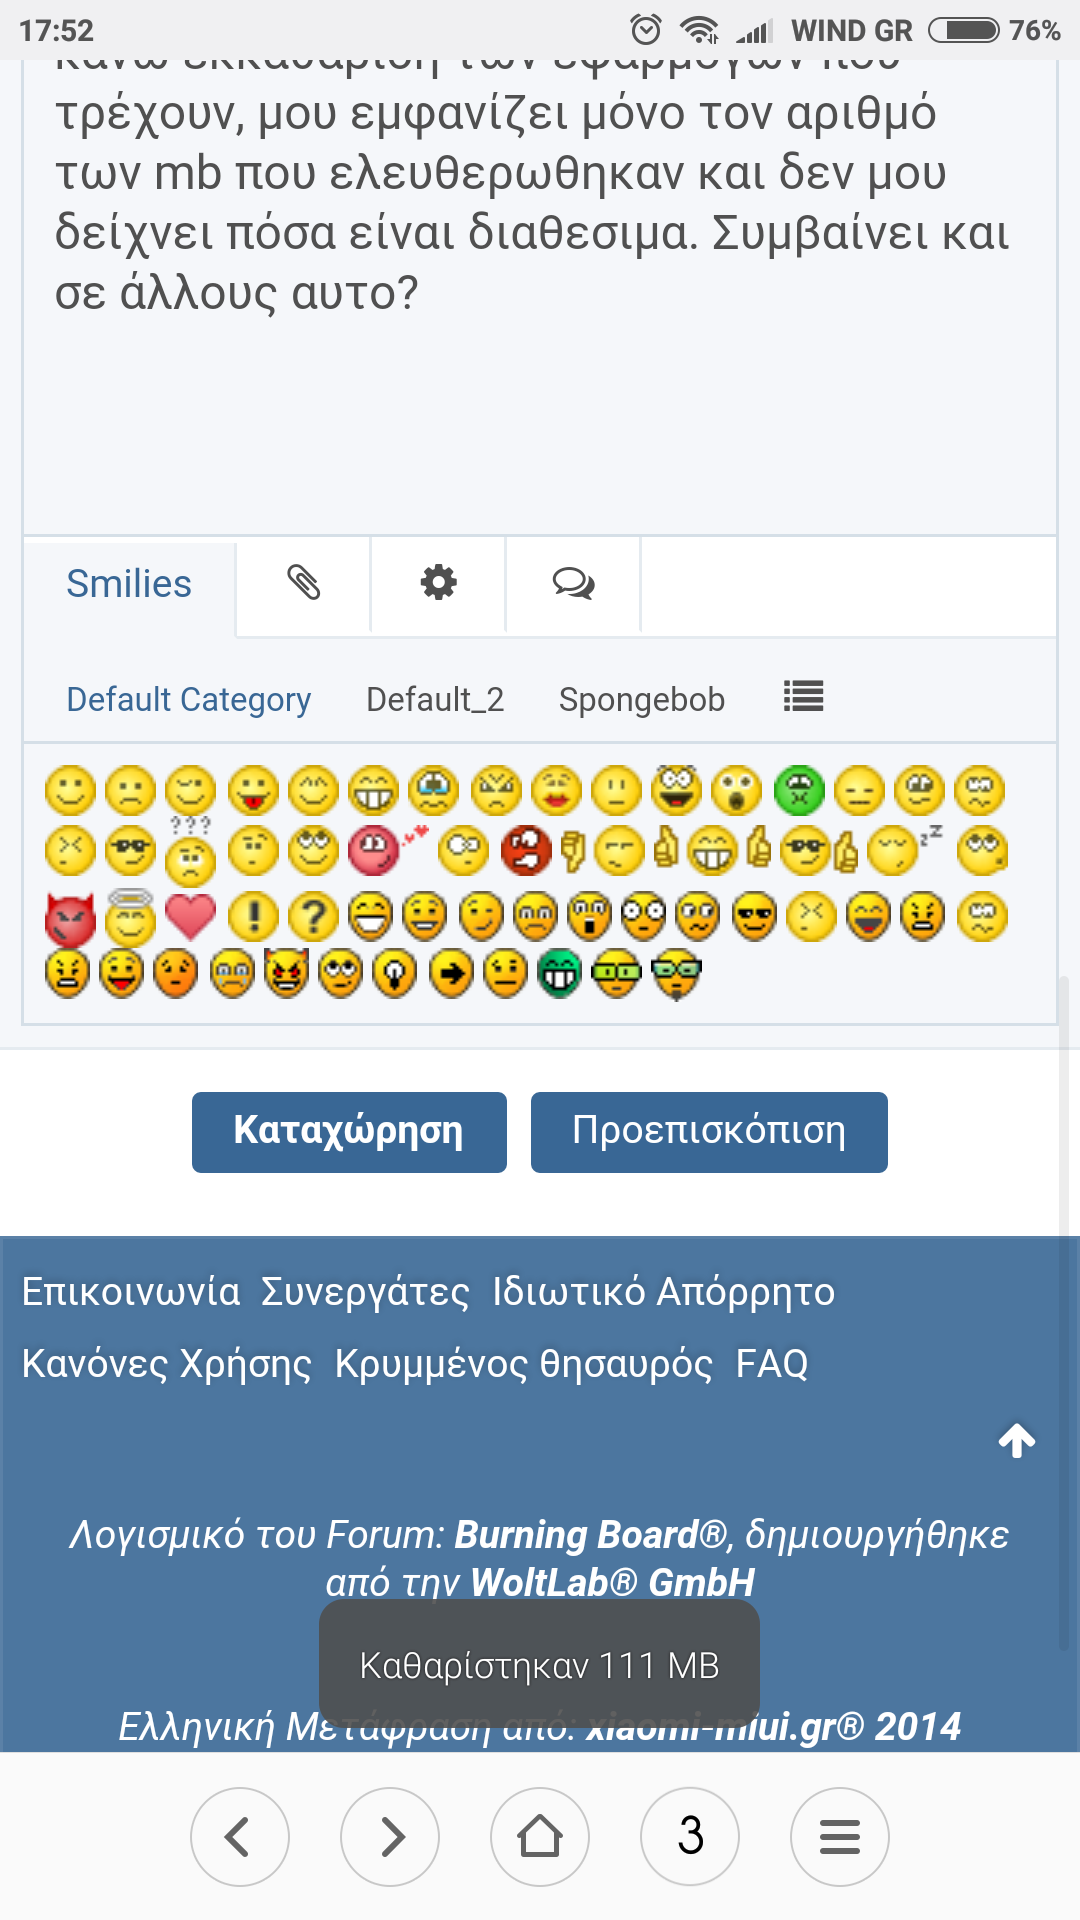This screenshot has width=1080, height=1920.
Task: Expand the smiley category list icon
Action: pos(803,696)
